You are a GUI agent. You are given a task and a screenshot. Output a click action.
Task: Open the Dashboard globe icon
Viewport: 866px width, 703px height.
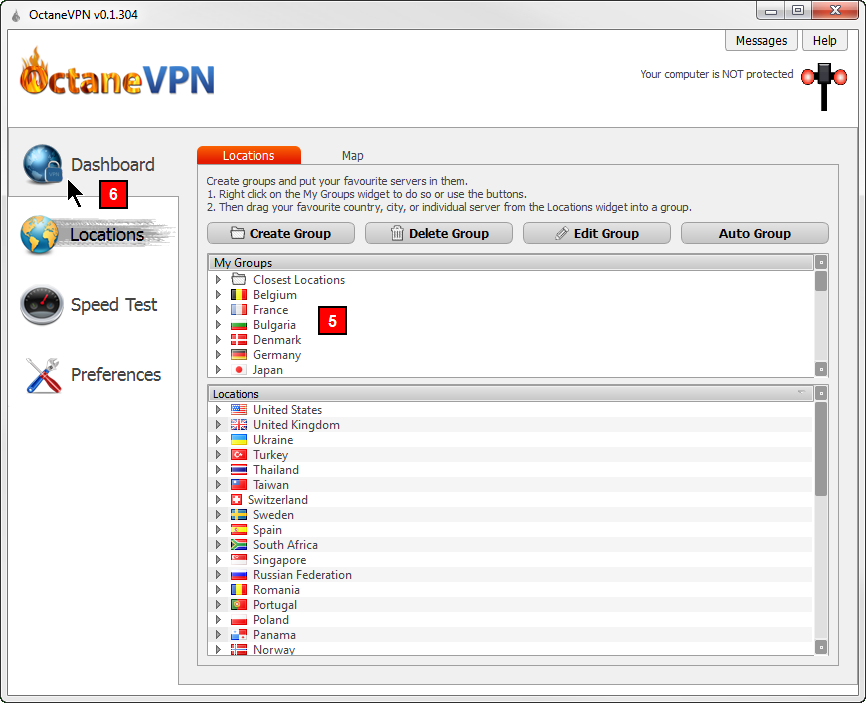tap(42, 164)
